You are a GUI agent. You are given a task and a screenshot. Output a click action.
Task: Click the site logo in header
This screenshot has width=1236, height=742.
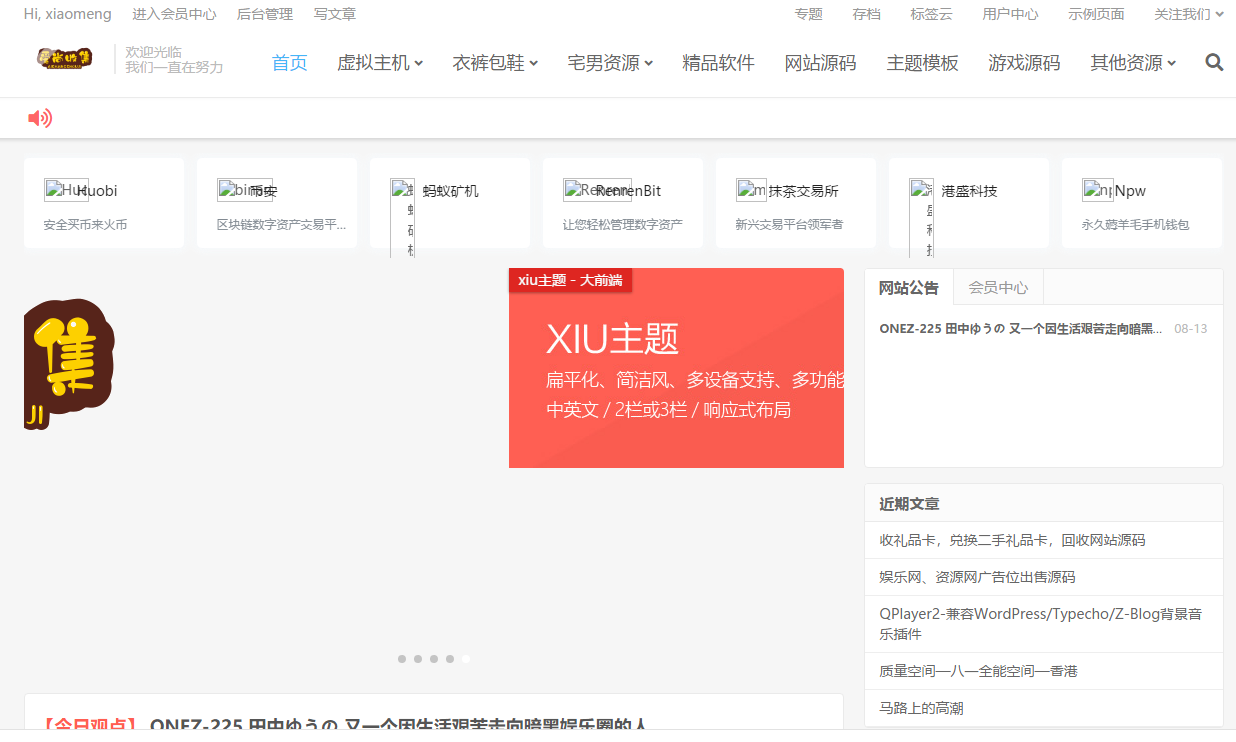pos(64,59)
